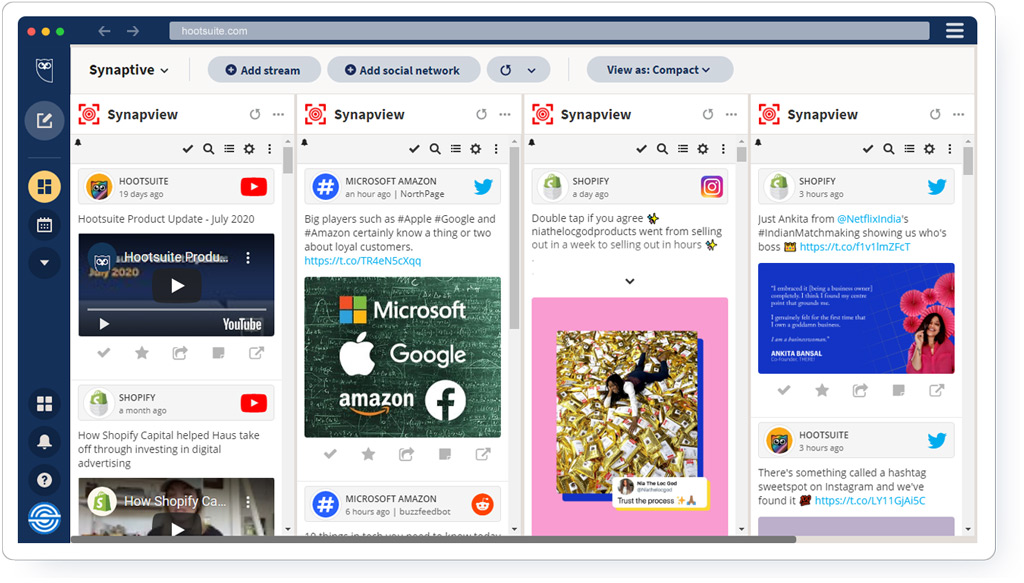Image resolution: width=1024 pixels, height=583 pixels.
Task: Open the Ankita Bansal quote image
Action: (856, 319)
